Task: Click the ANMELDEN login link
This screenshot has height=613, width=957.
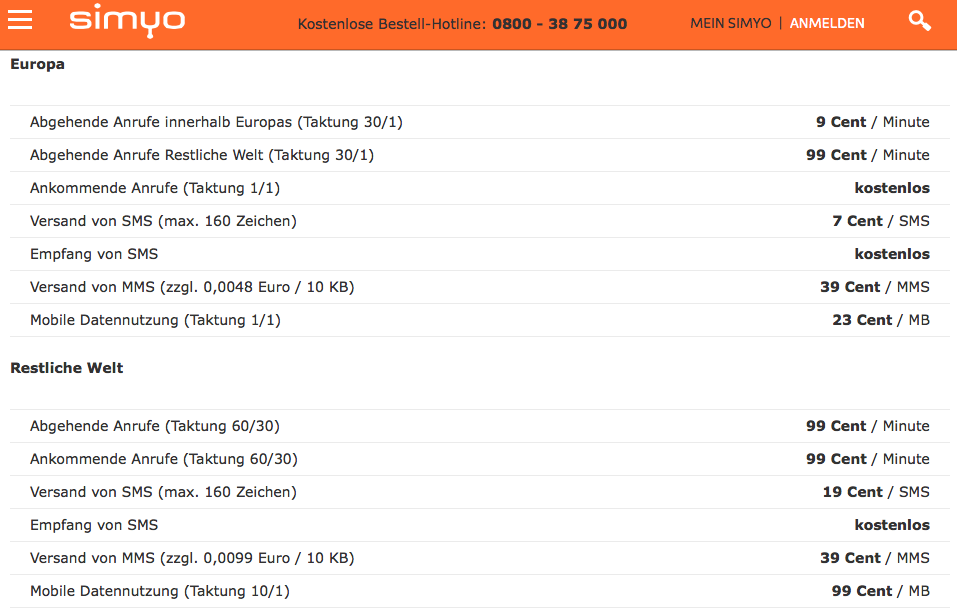Action: [x=827, y=23]
